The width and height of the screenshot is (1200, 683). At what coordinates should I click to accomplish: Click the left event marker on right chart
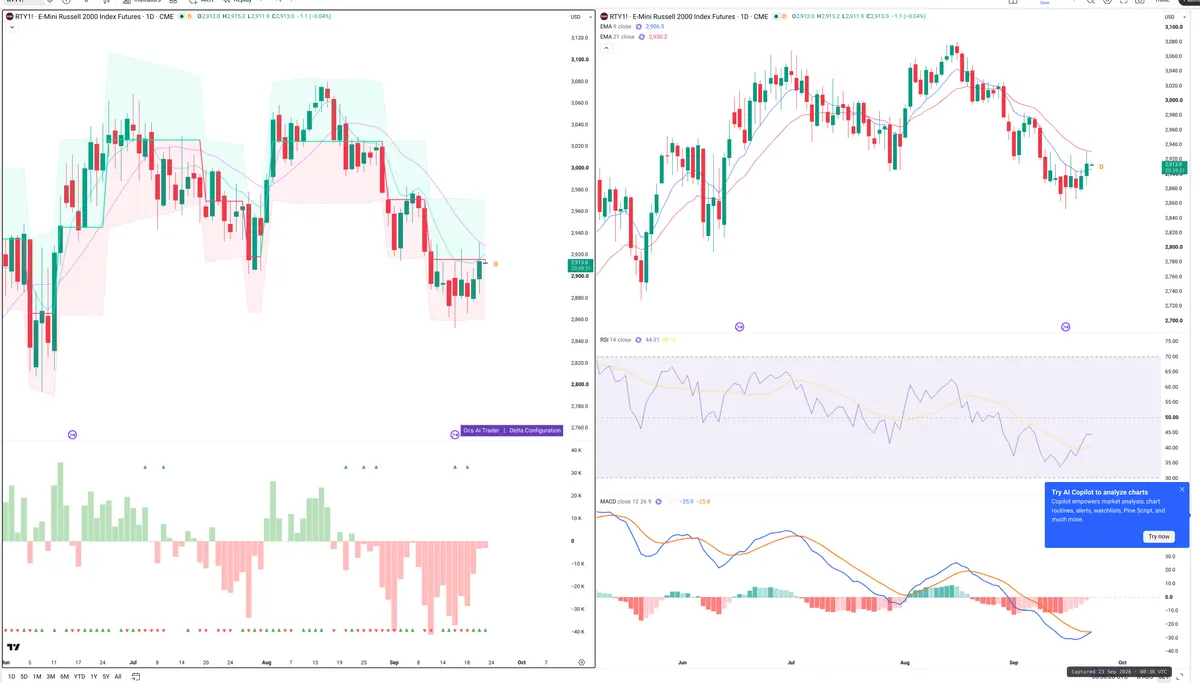point(739,327)
